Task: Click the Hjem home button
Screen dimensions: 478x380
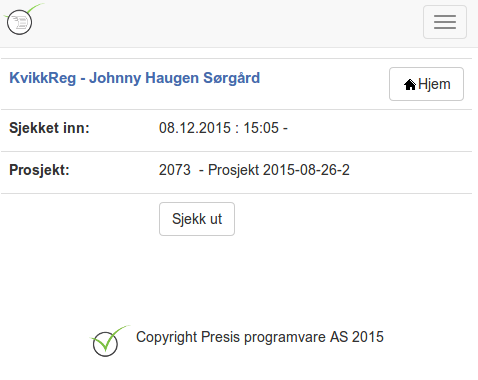Action: click(x=426, y=84)
